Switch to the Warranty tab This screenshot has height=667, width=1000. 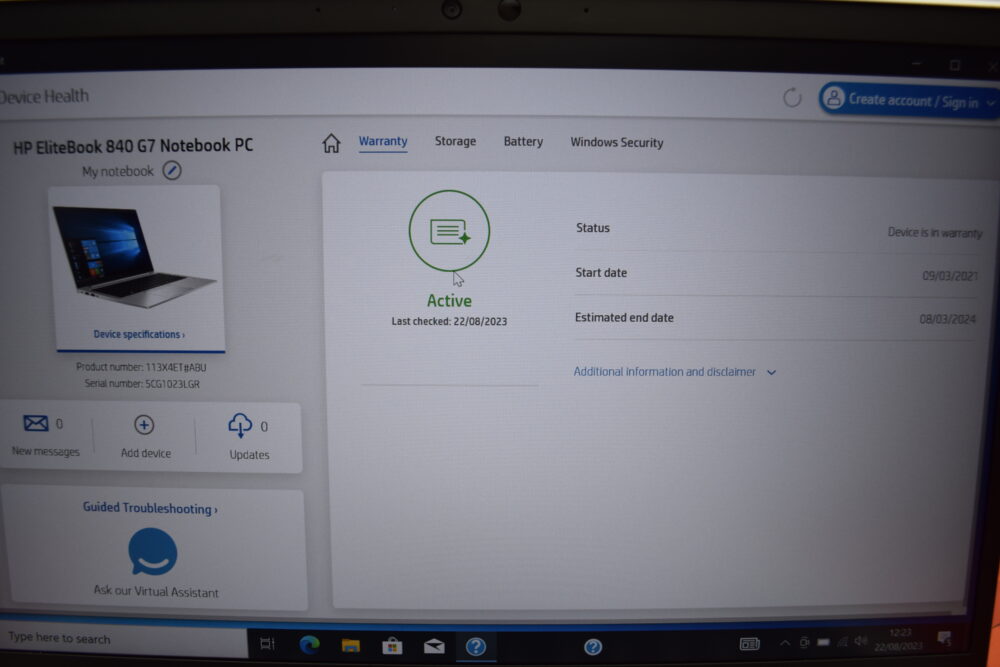click(x=383, y=142)
